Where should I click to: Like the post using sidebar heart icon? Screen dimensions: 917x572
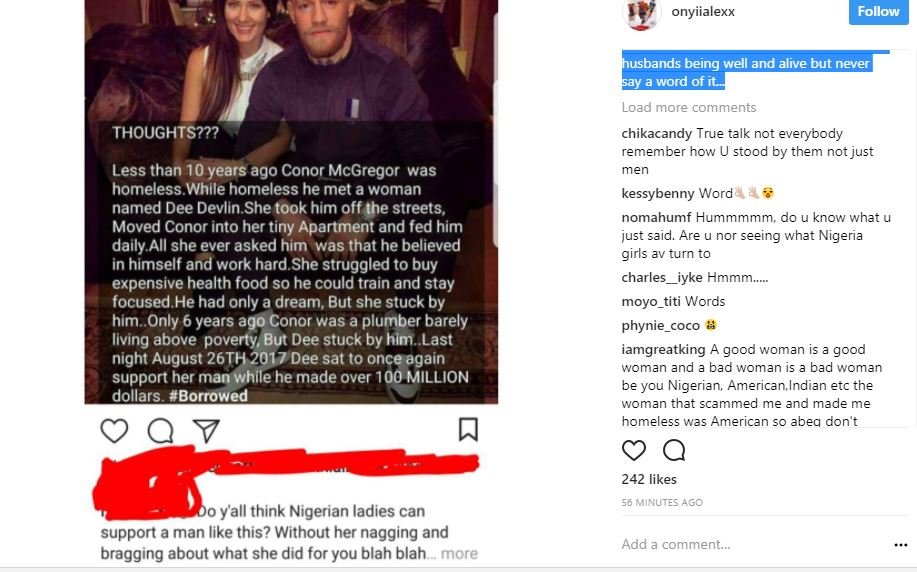(x=634, y=450)
